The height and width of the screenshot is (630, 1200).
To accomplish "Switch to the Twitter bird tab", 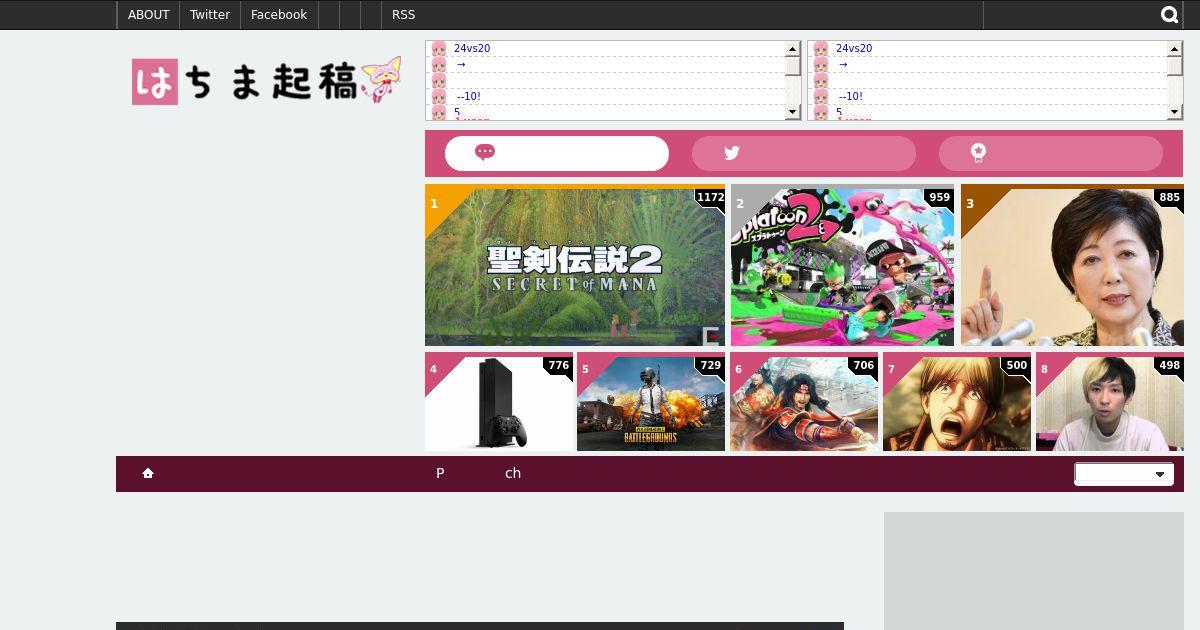I will (x=804, y=153).
